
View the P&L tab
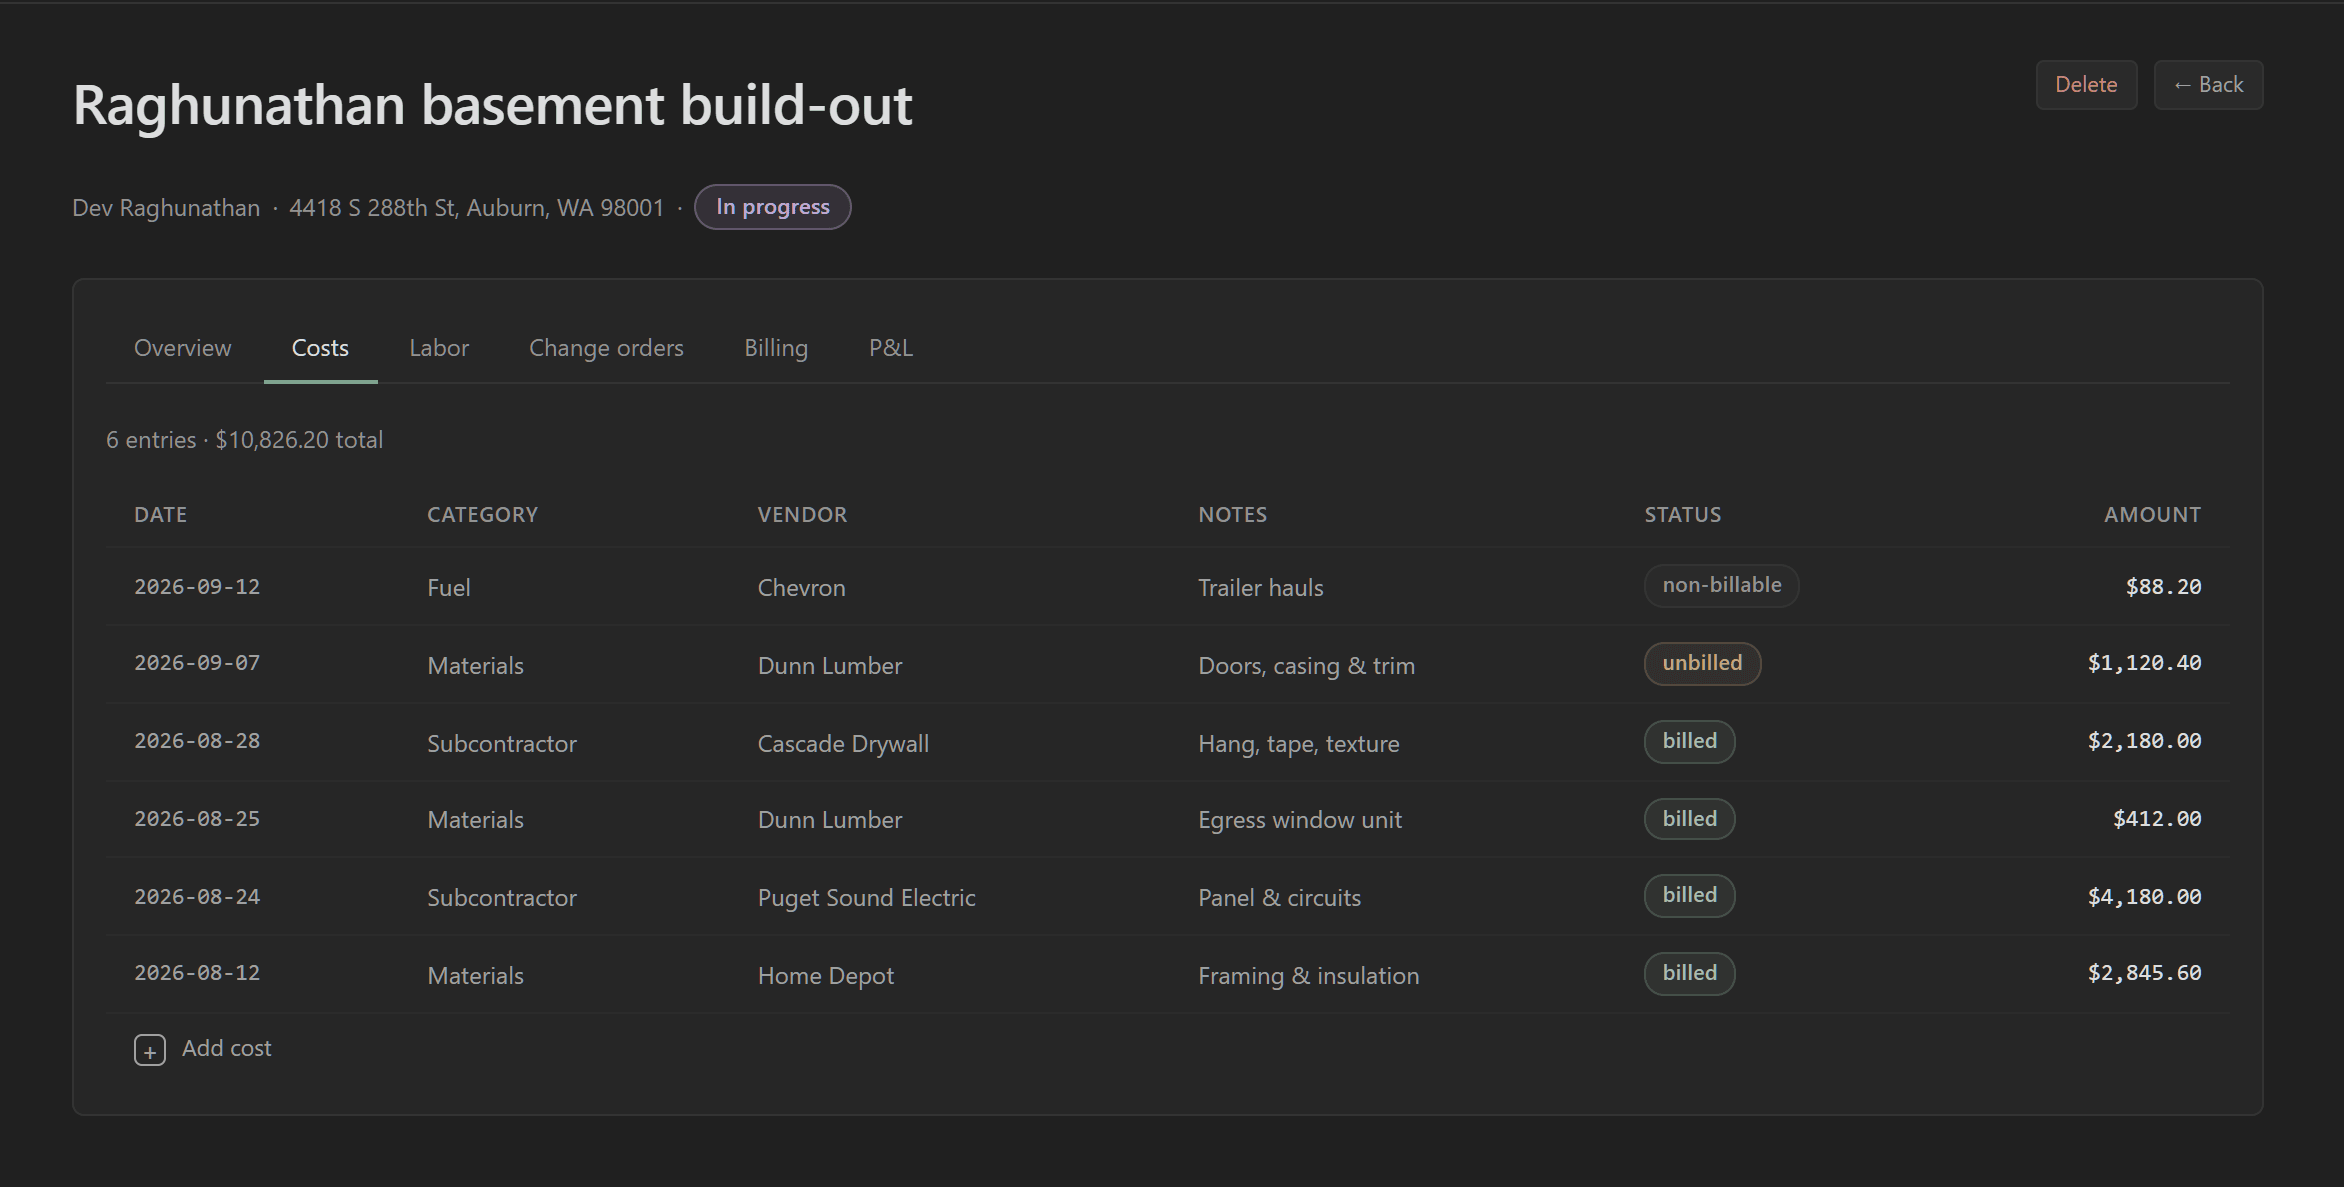[891, 348]
